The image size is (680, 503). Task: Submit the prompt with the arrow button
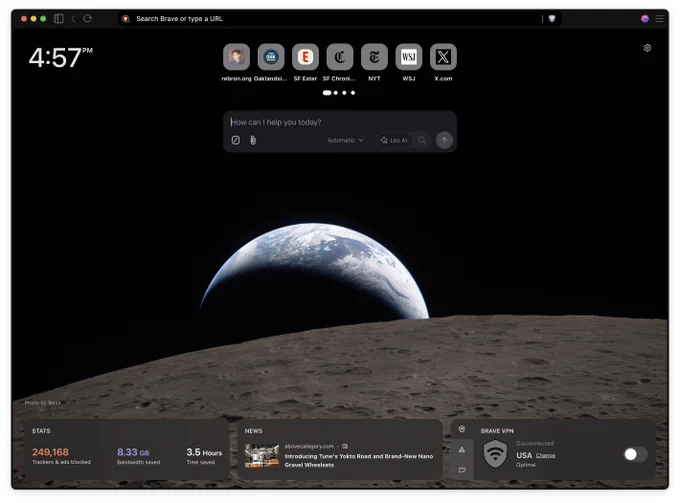(x=444, y=140)
